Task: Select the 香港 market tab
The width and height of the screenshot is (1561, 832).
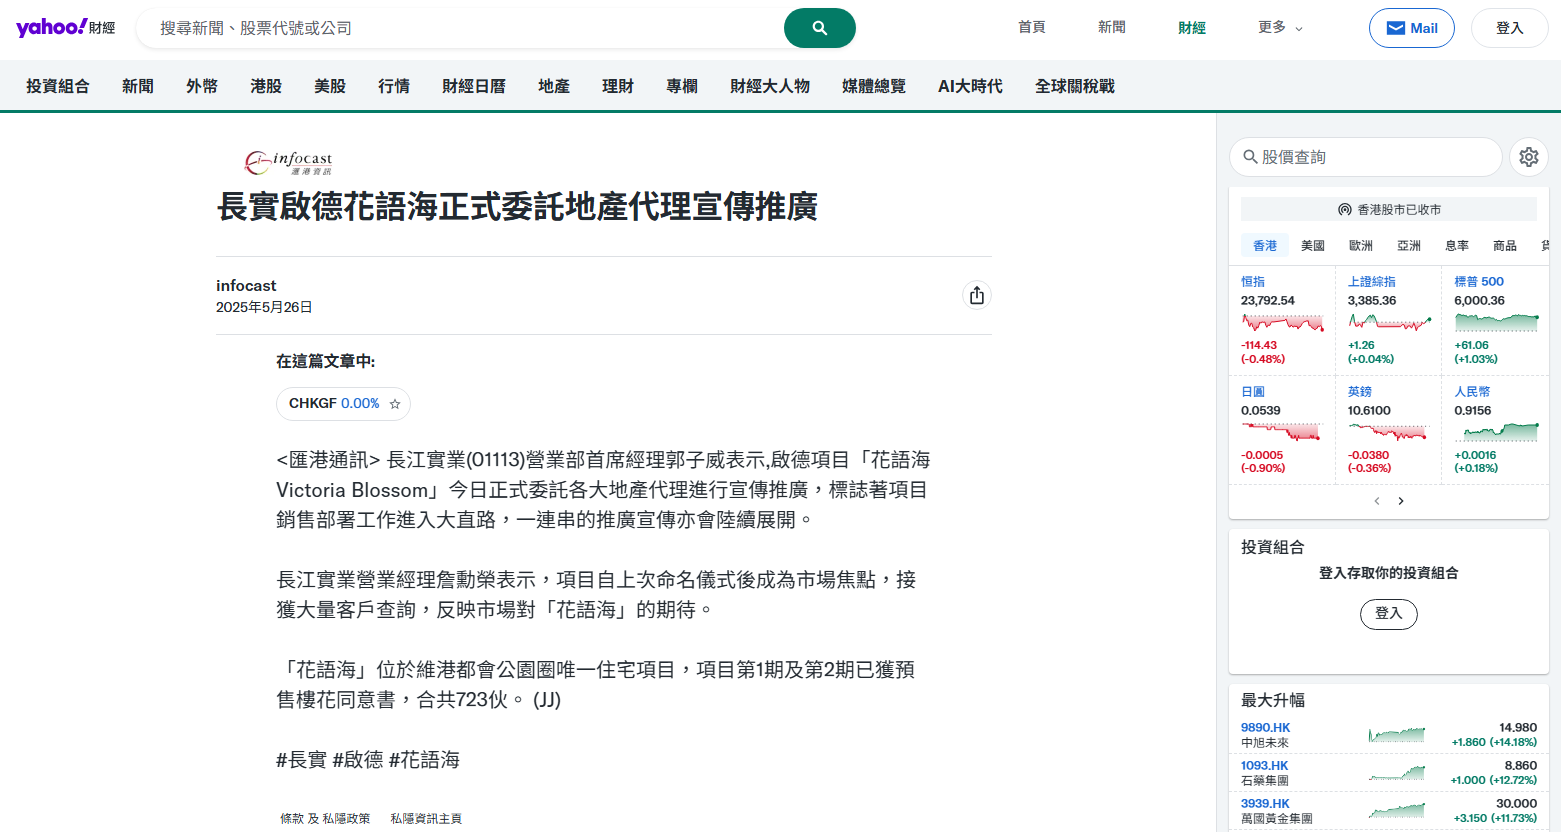Action: click(1265, 245)
